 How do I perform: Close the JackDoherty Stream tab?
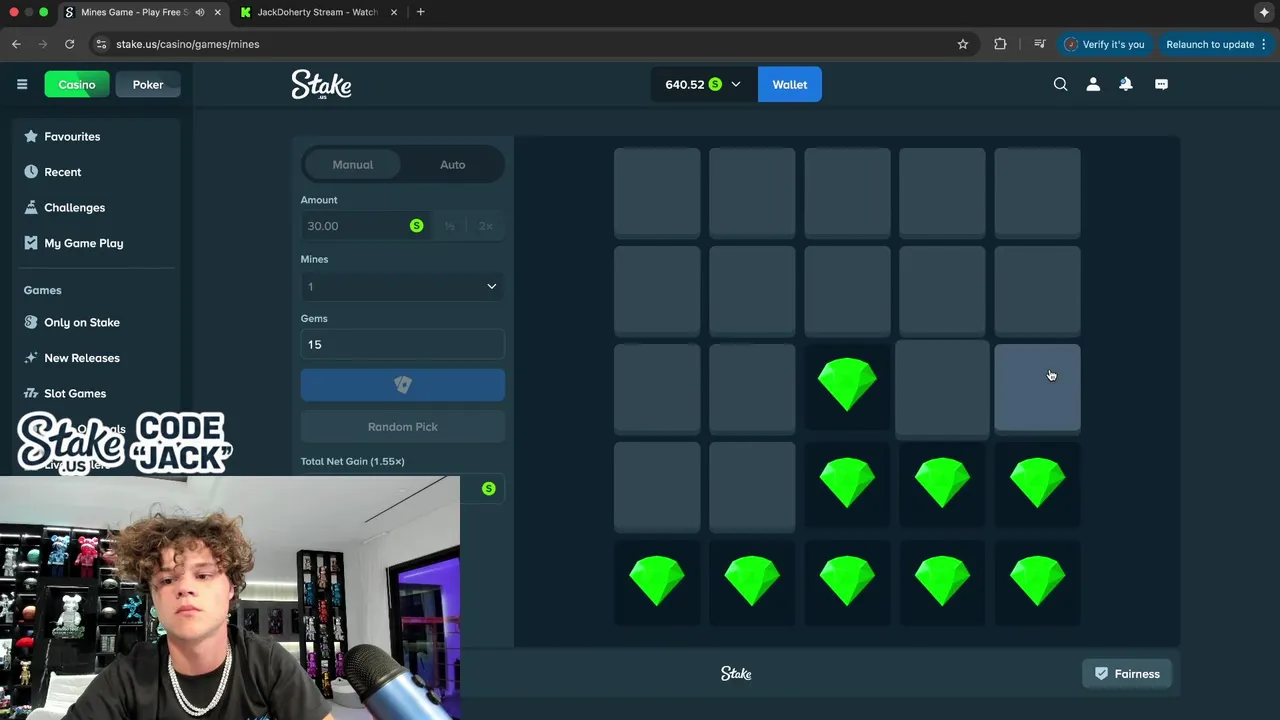[x=393, y=12]
